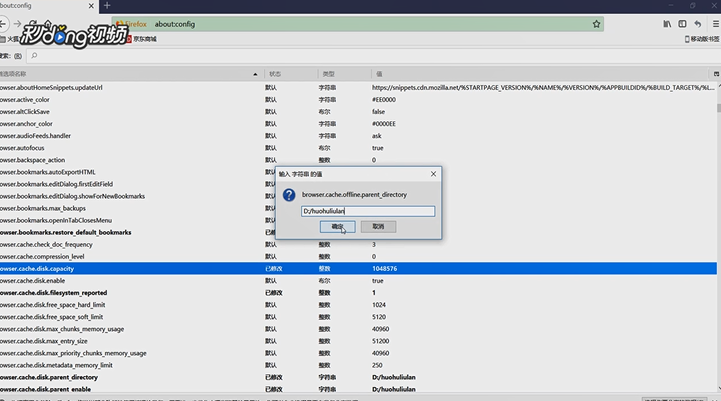Select browser.cache.disk.metadata_memory_limit row

click(358, 365)
